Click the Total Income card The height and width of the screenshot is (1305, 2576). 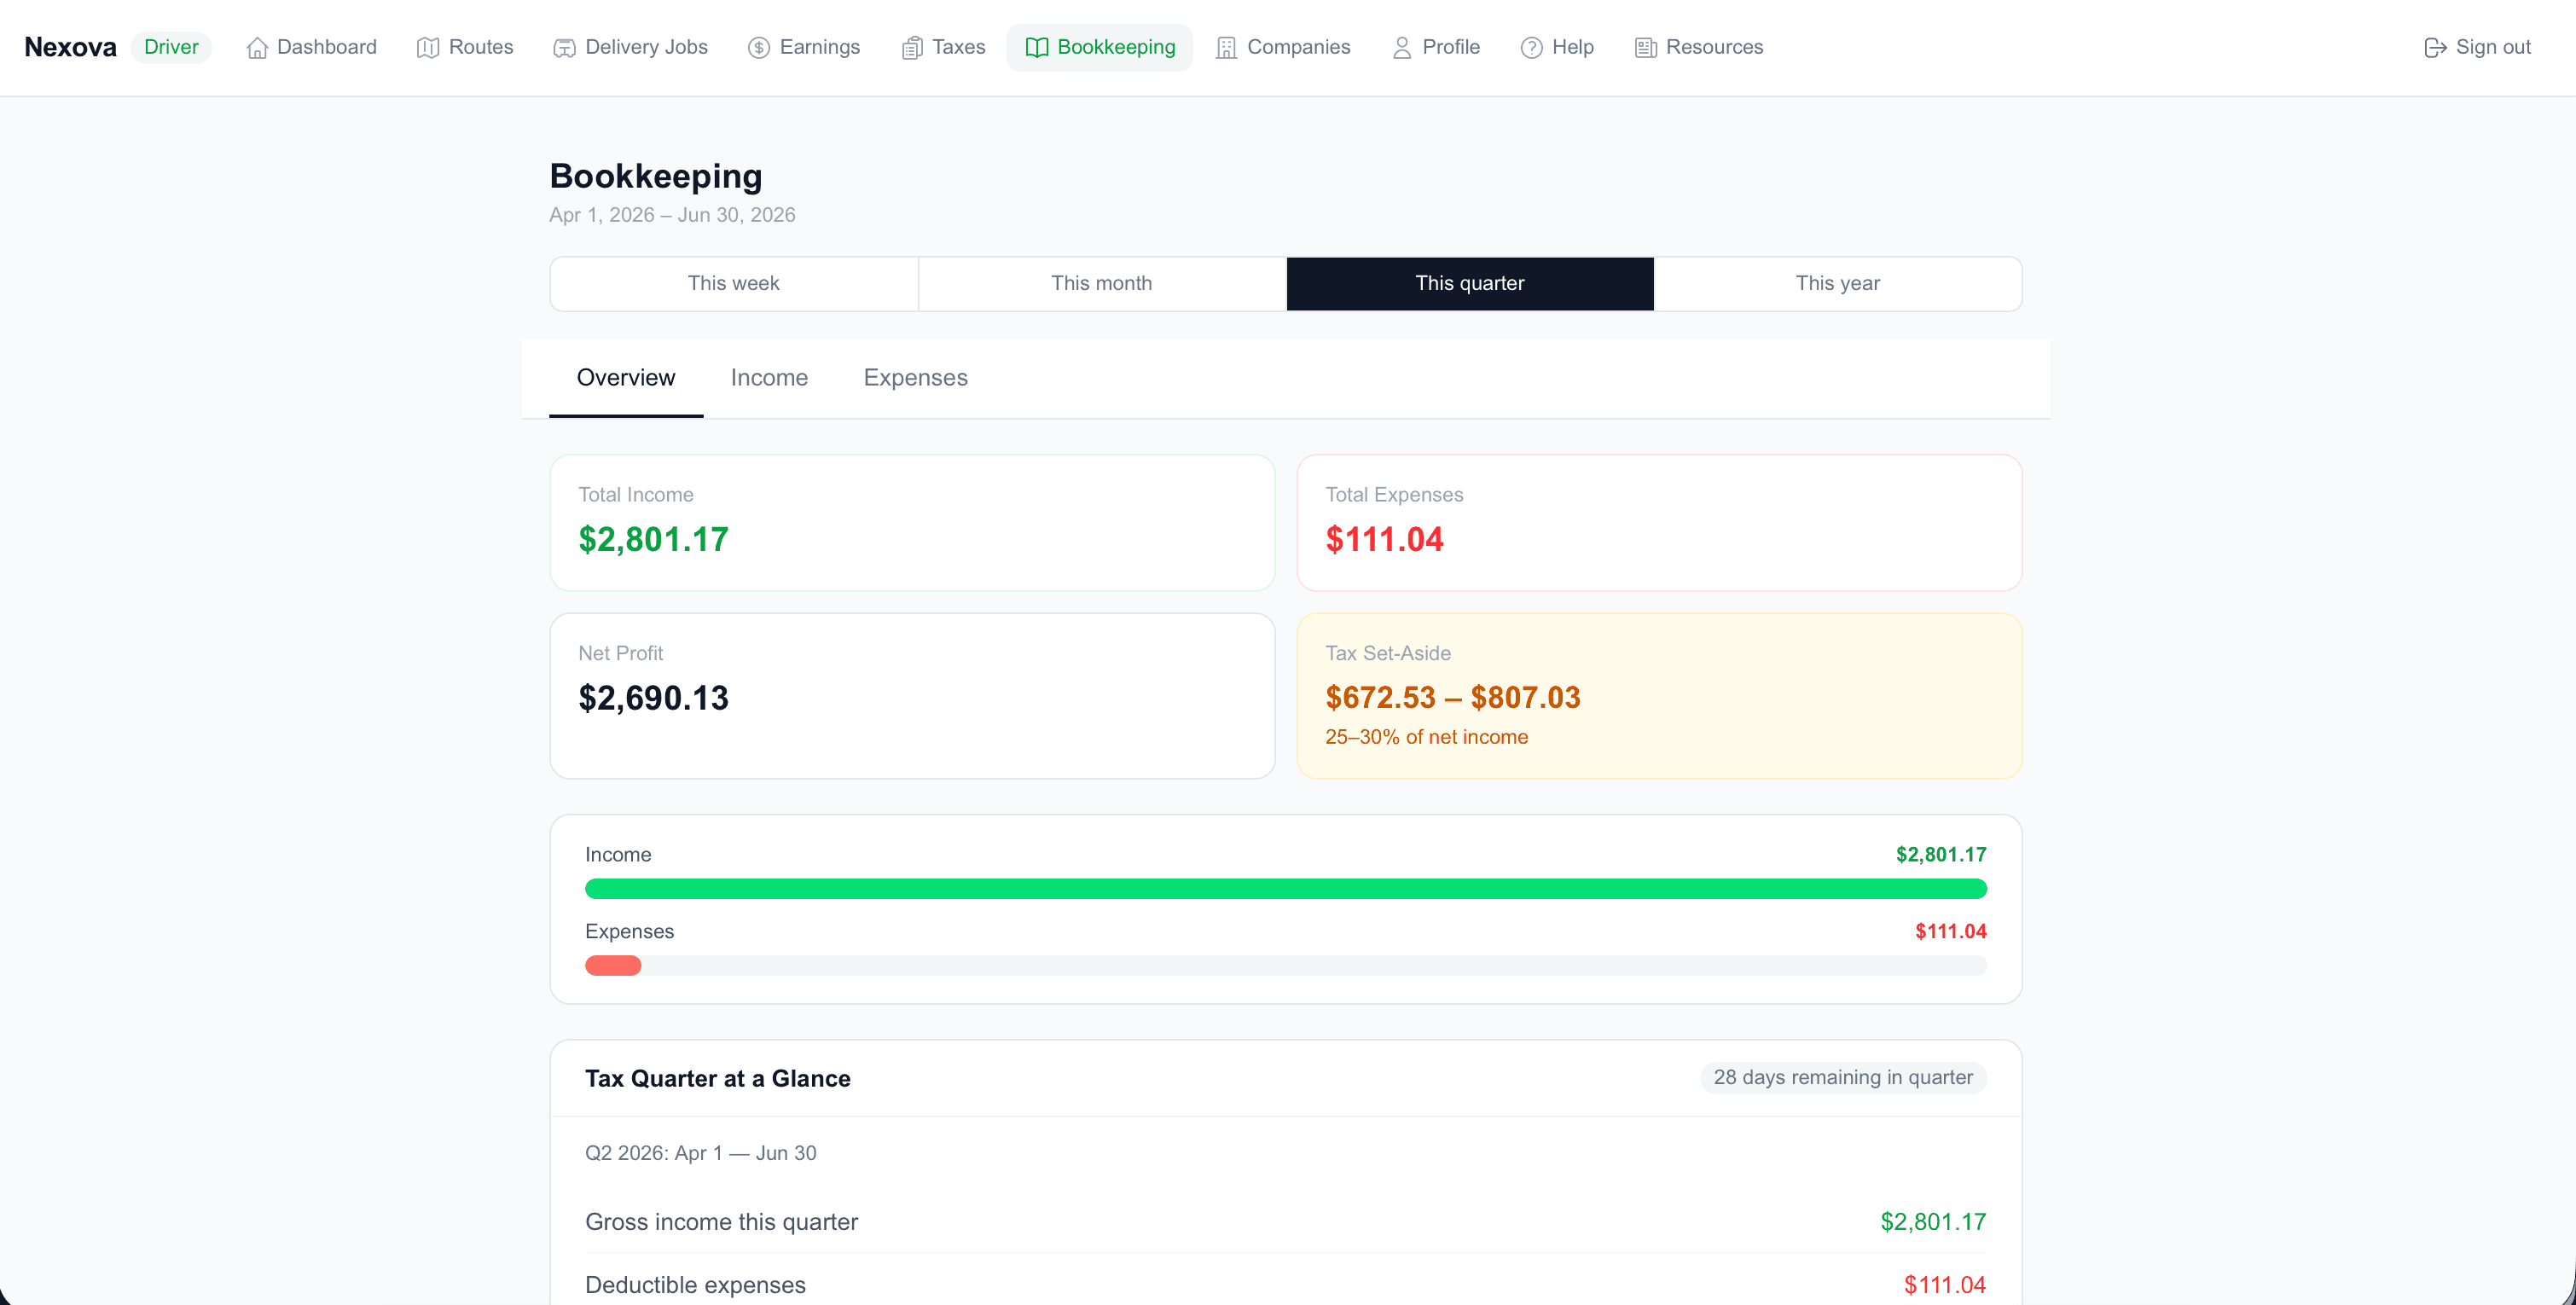[x=912, y=522]
